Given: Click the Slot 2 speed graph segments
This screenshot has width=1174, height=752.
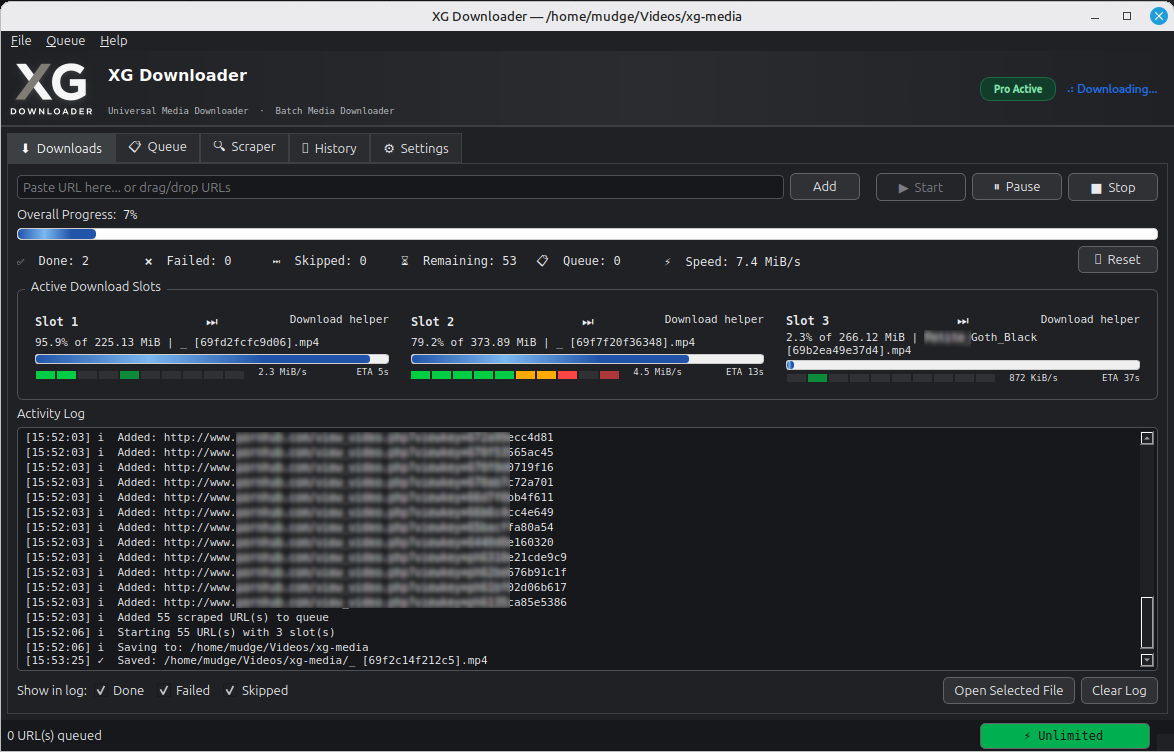Looking at the screenshot, I should click(x=515, y=375).
